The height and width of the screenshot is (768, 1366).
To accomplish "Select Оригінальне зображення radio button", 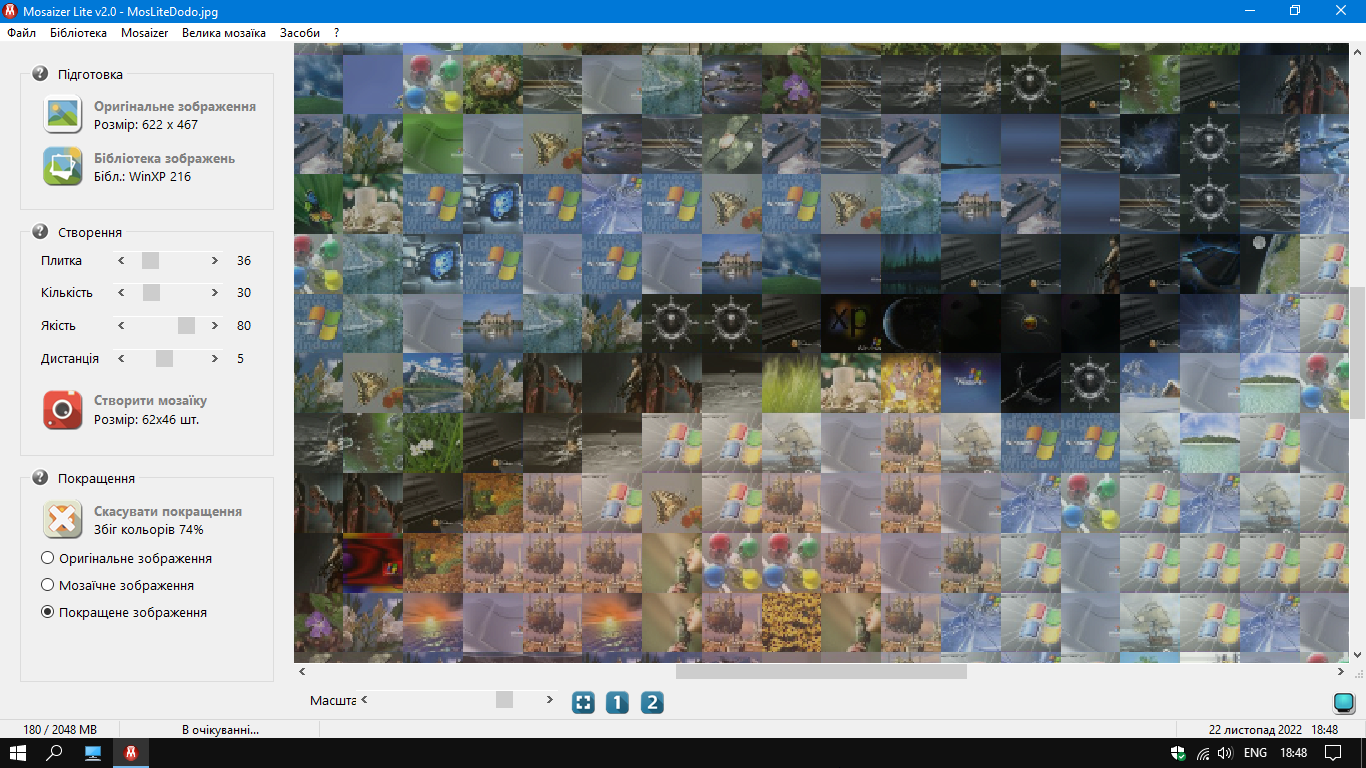I will point(47,558).
